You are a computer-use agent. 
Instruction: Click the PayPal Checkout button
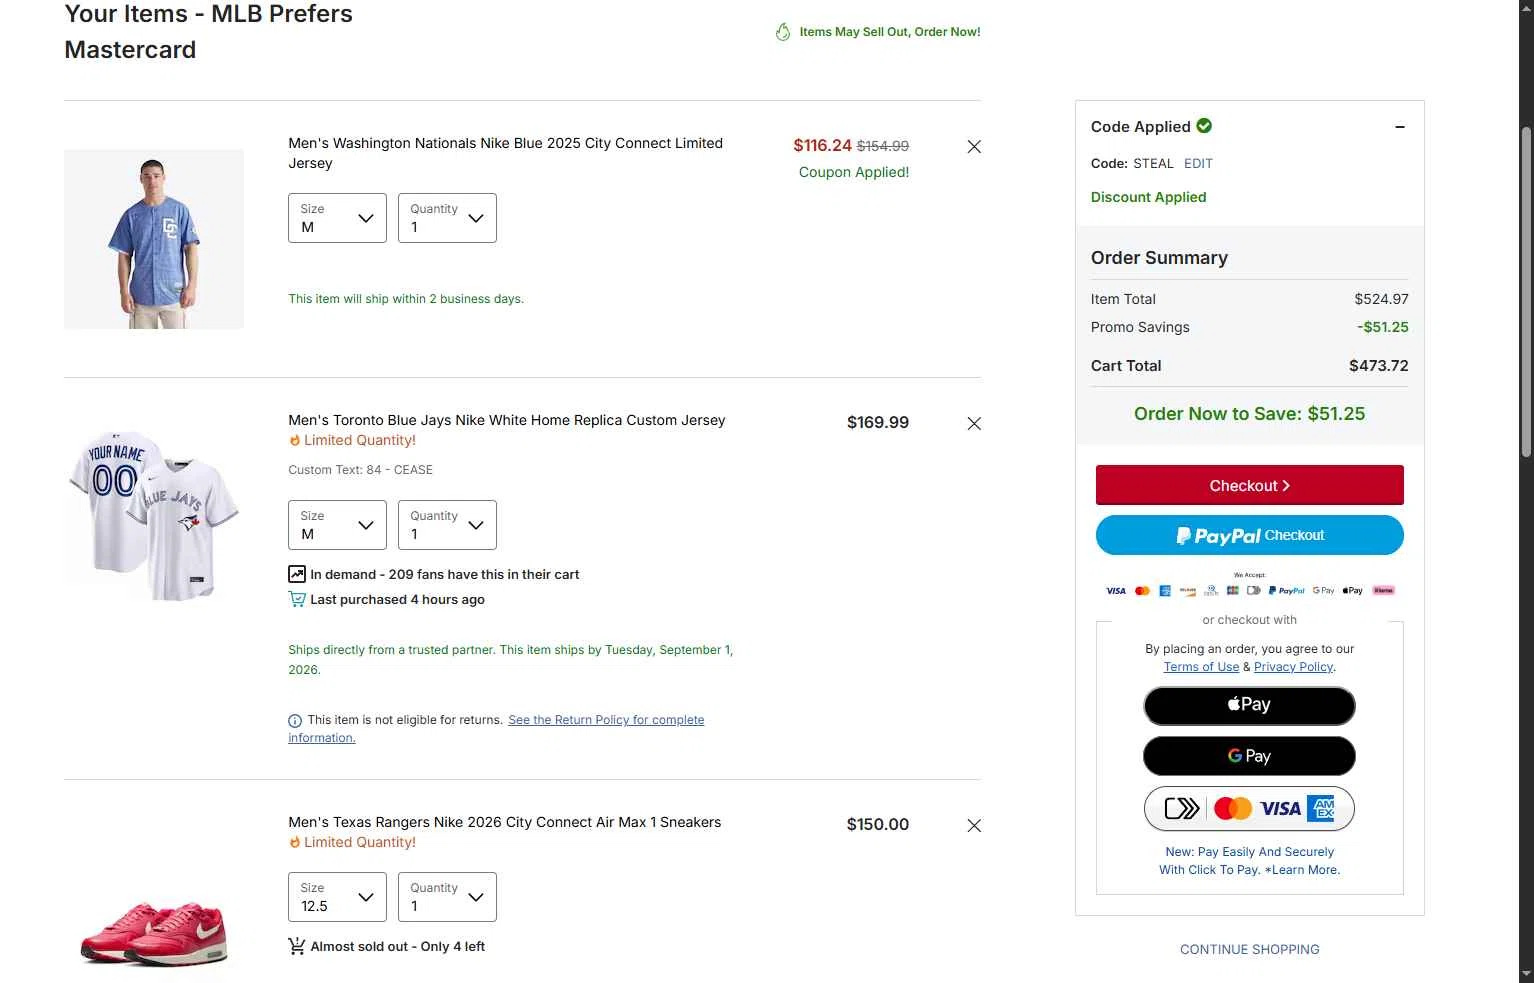1249,535
